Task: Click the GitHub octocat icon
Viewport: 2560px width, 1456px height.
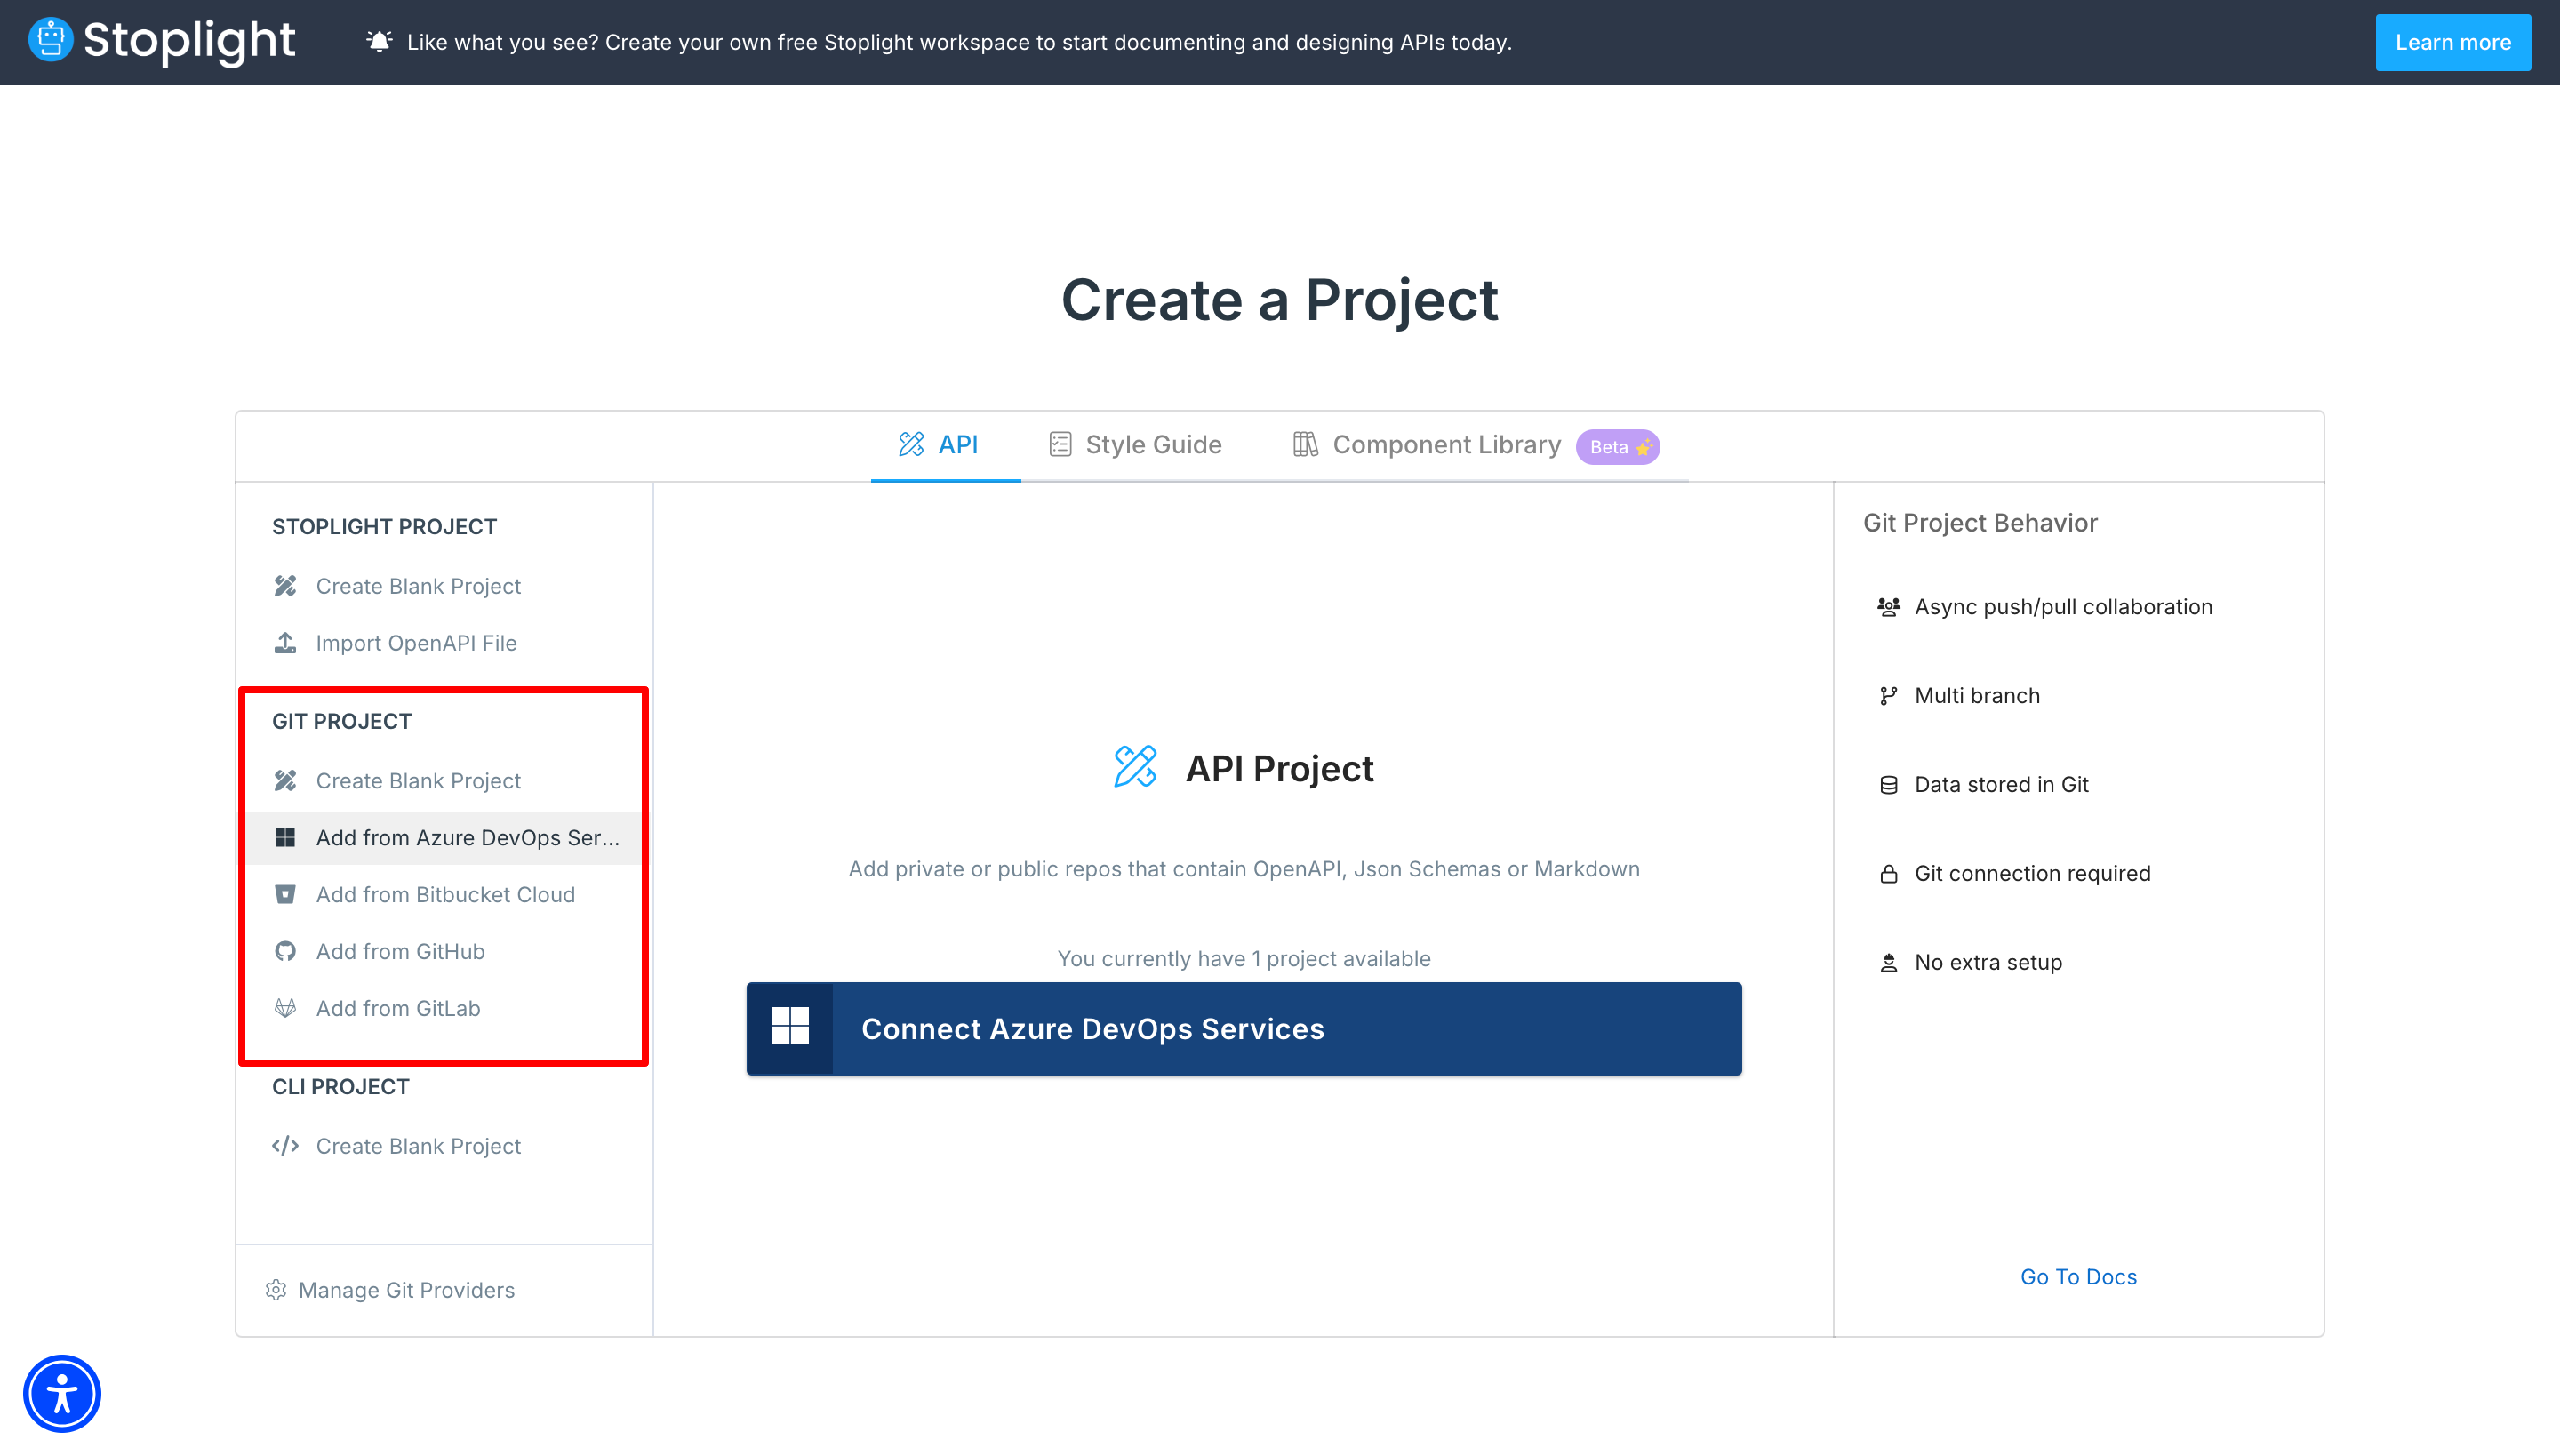Action: click(x=285, y=951)
